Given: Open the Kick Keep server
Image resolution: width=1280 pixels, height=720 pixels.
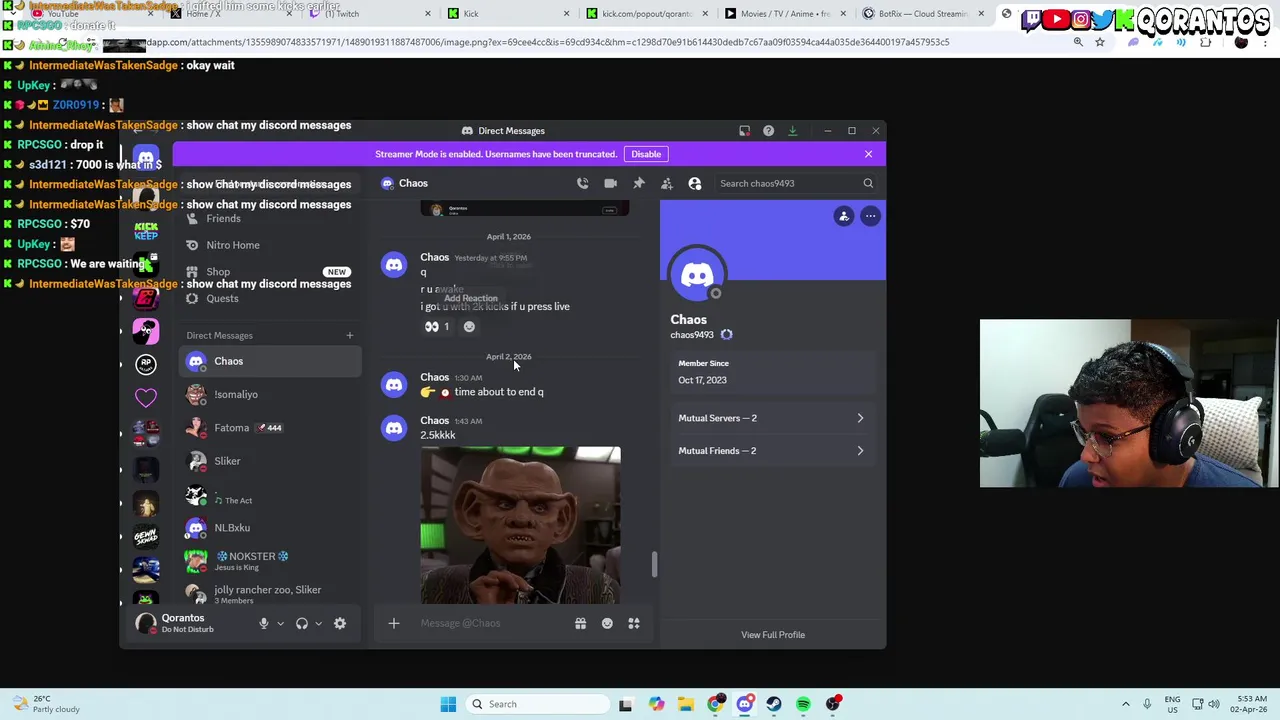Looking at the screenshot, I should coord(146,231).
